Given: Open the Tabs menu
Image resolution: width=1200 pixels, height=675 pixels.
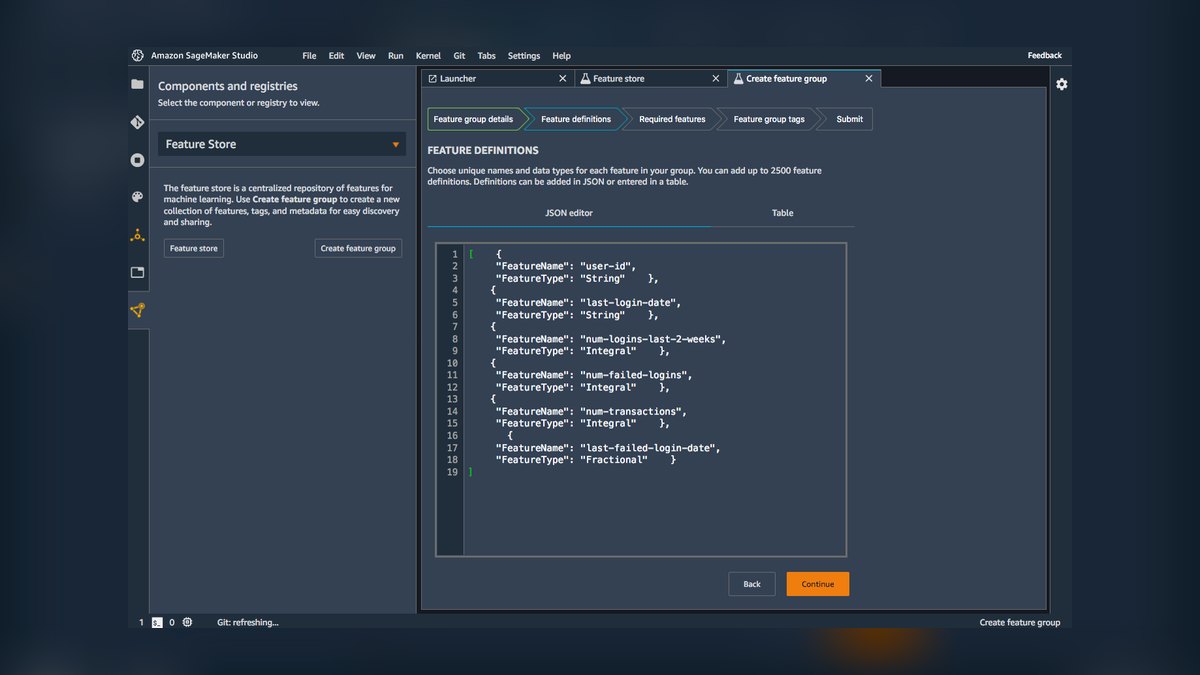Looking at the screenshot, I should tap(486, 56).
